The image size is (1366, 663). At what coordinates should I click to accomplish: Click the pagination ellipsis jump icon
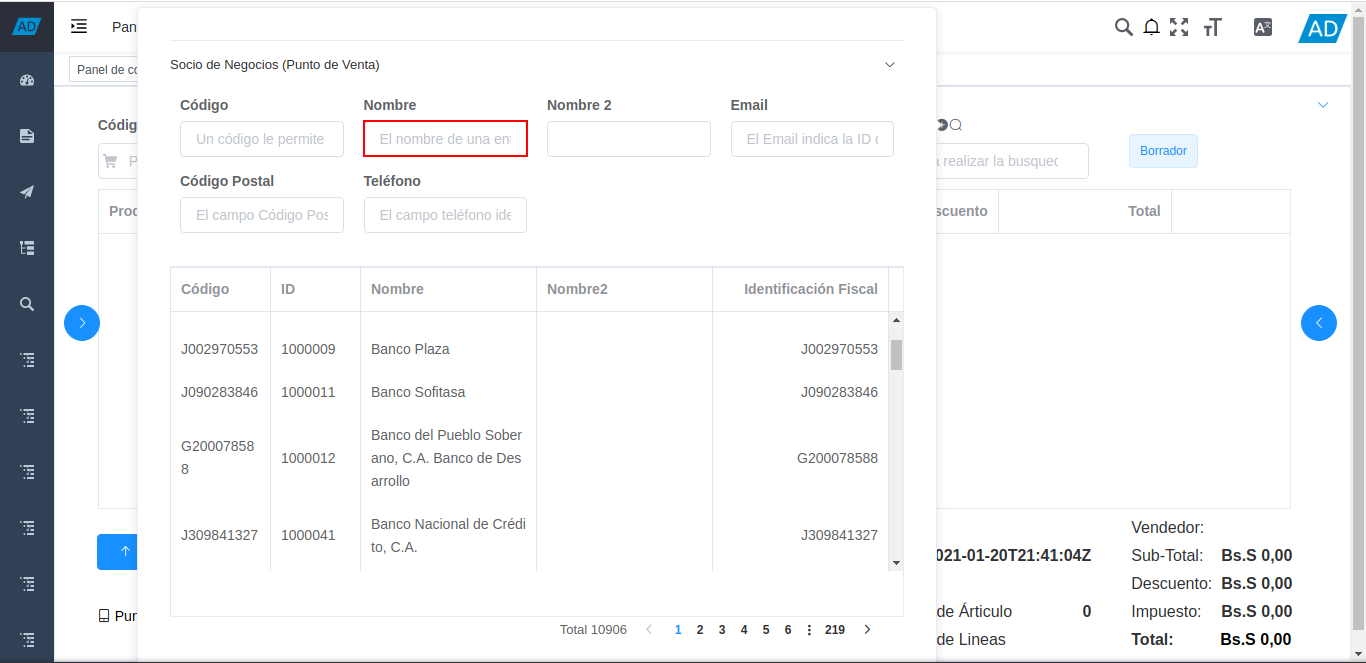point(809,630)
